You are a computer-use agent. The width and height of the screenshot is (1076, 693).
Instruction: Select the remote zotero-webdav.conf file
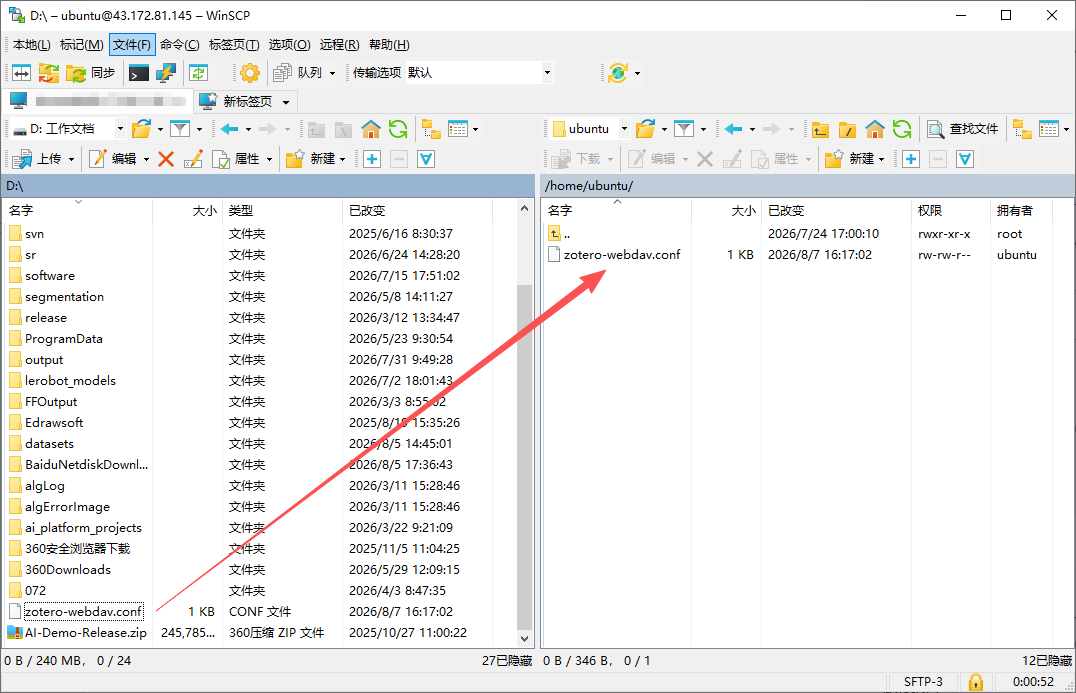(x=622, y=255)
